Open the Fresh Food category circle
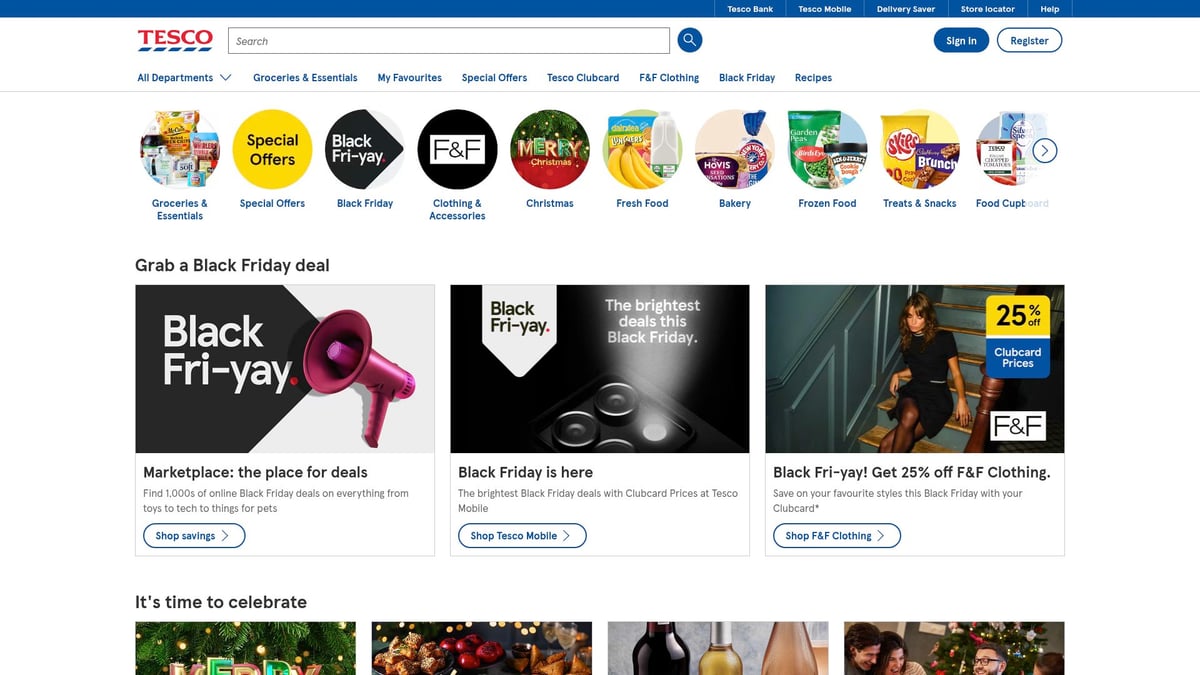 click(x=642, y=150)
